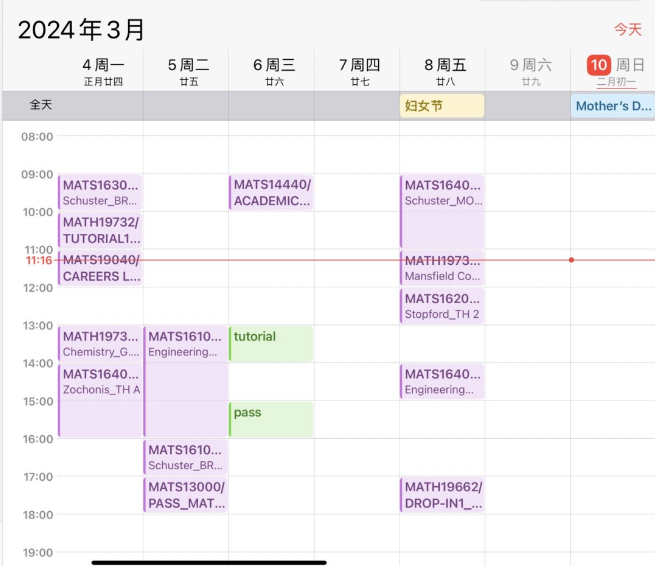Open Monday's MATH19732/TUTORIAL1 event
Image resolution: width=656 pixels, height=568 pixels.
[100, 230]
